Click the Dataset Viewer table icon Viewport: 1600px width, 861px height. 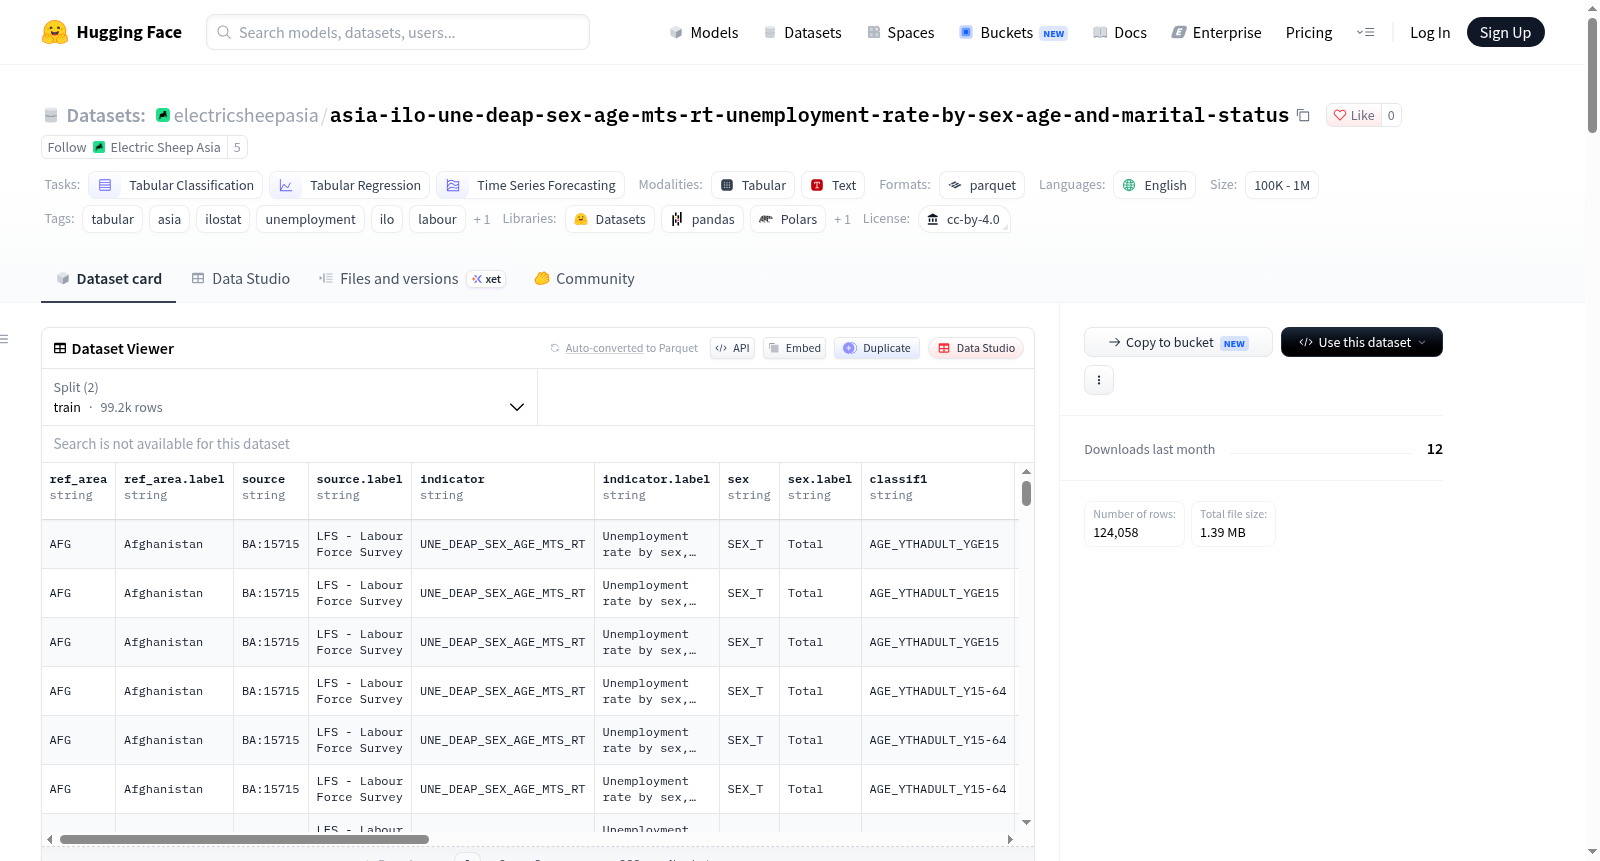pos(60,348)
